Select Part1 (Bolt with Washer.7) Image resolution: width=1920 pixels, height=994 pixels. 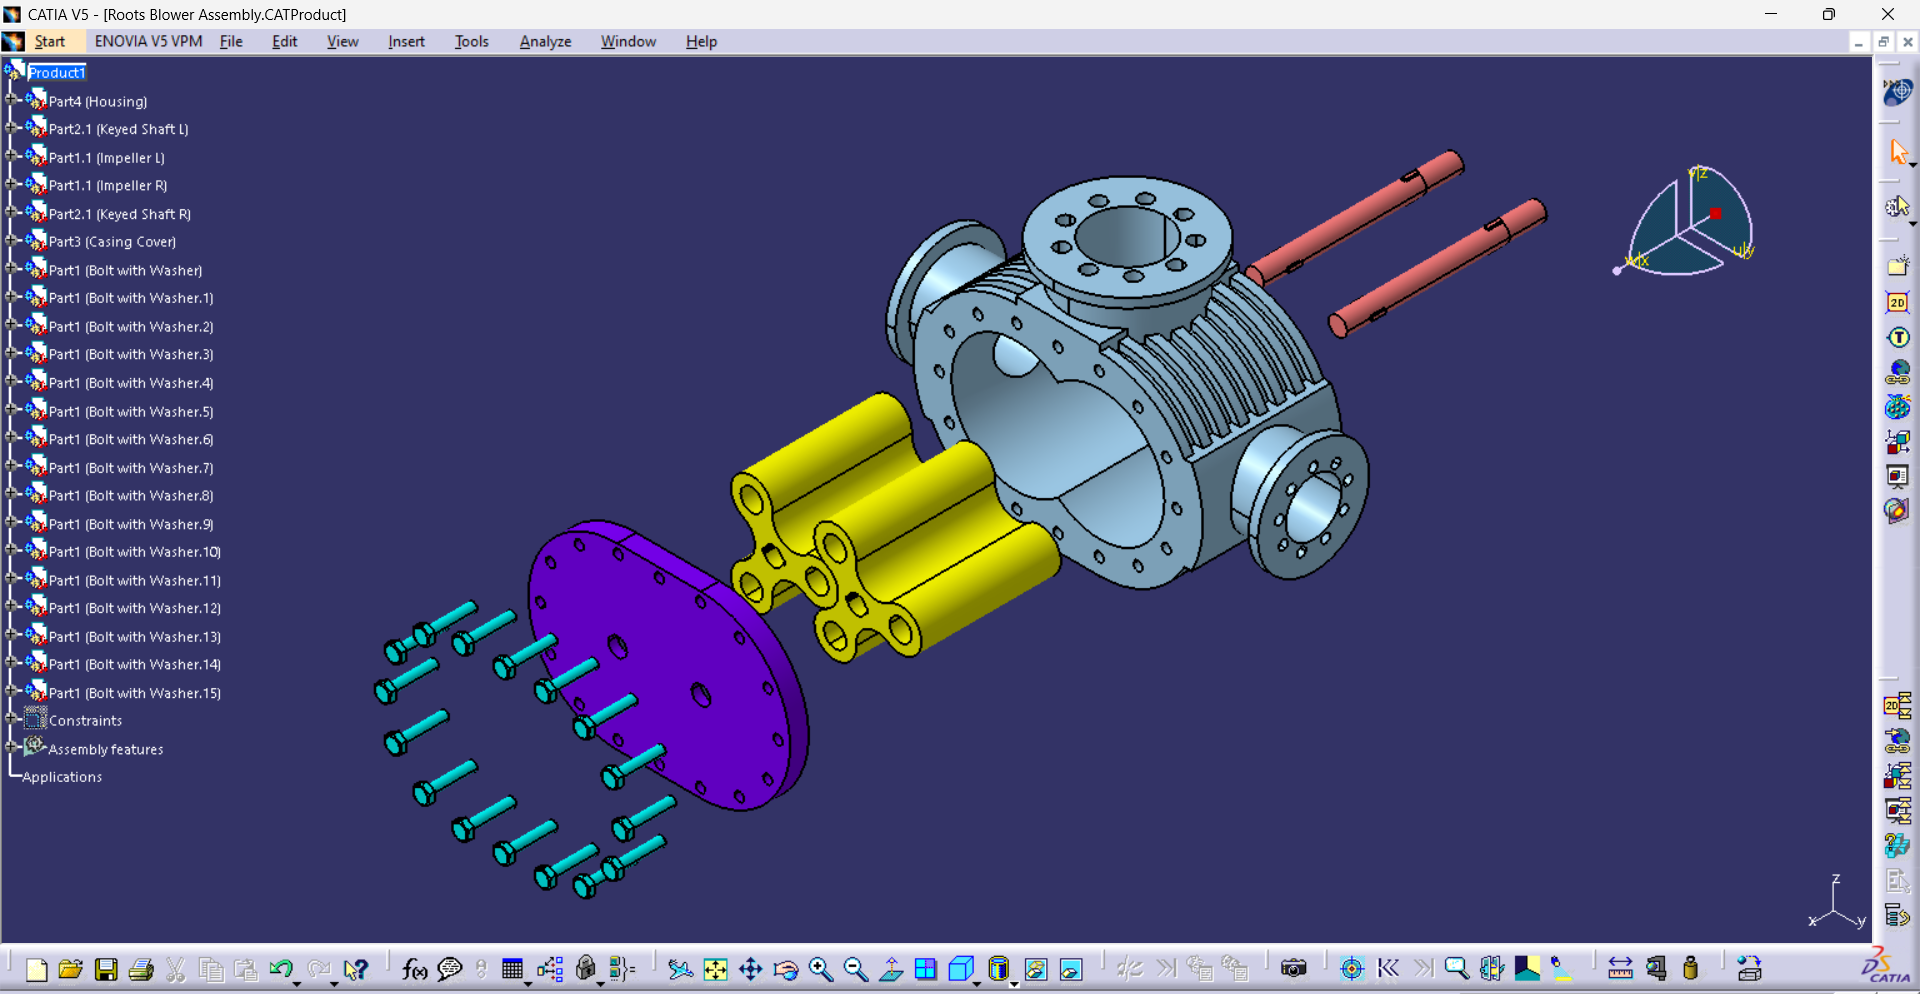pos(131,468)
